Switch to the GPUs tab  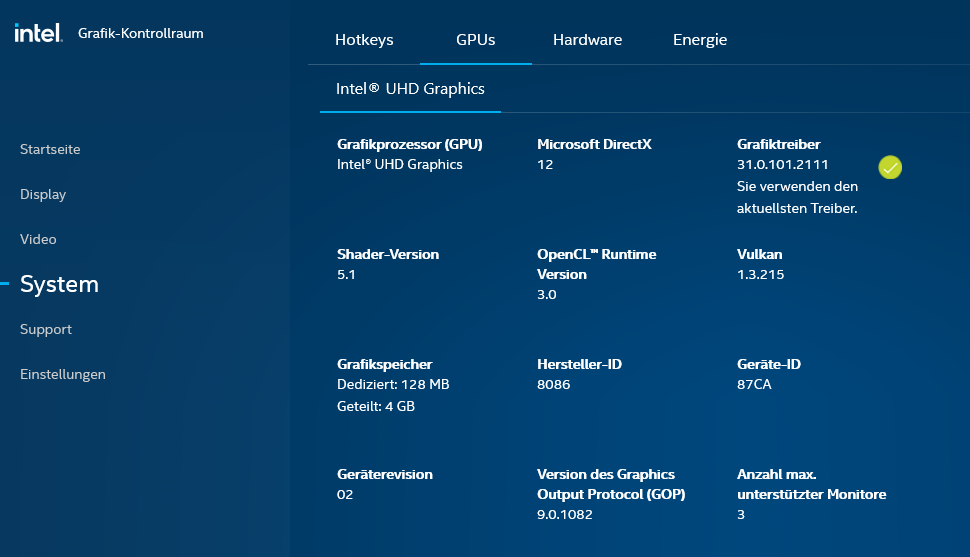[x=475, y=40]
